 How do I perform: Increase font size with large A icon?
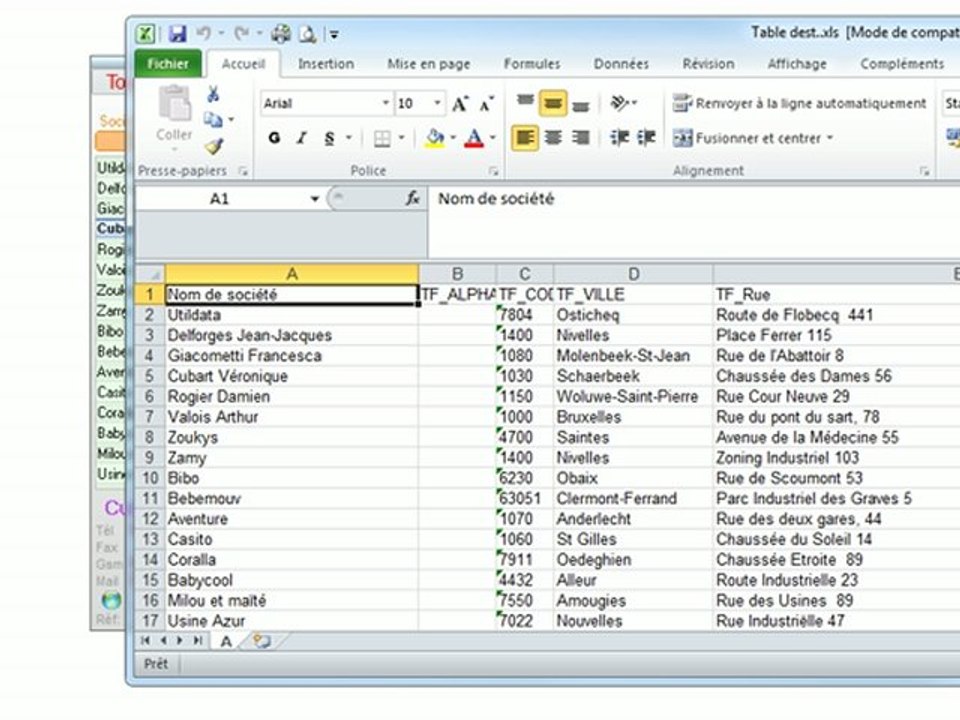460,103
